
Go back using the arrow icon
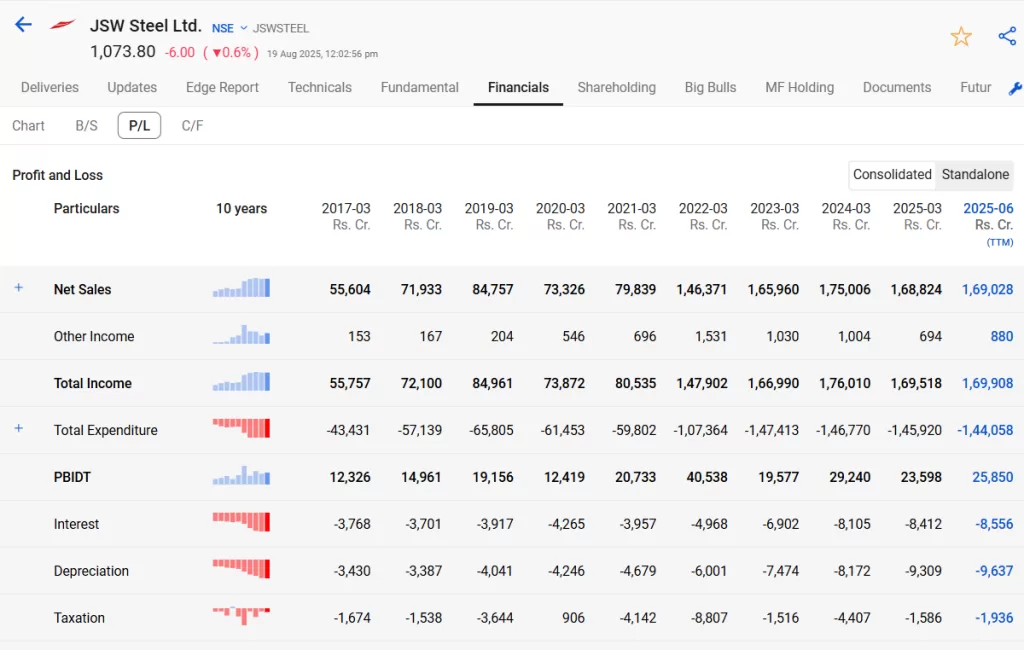click(24, 25)
